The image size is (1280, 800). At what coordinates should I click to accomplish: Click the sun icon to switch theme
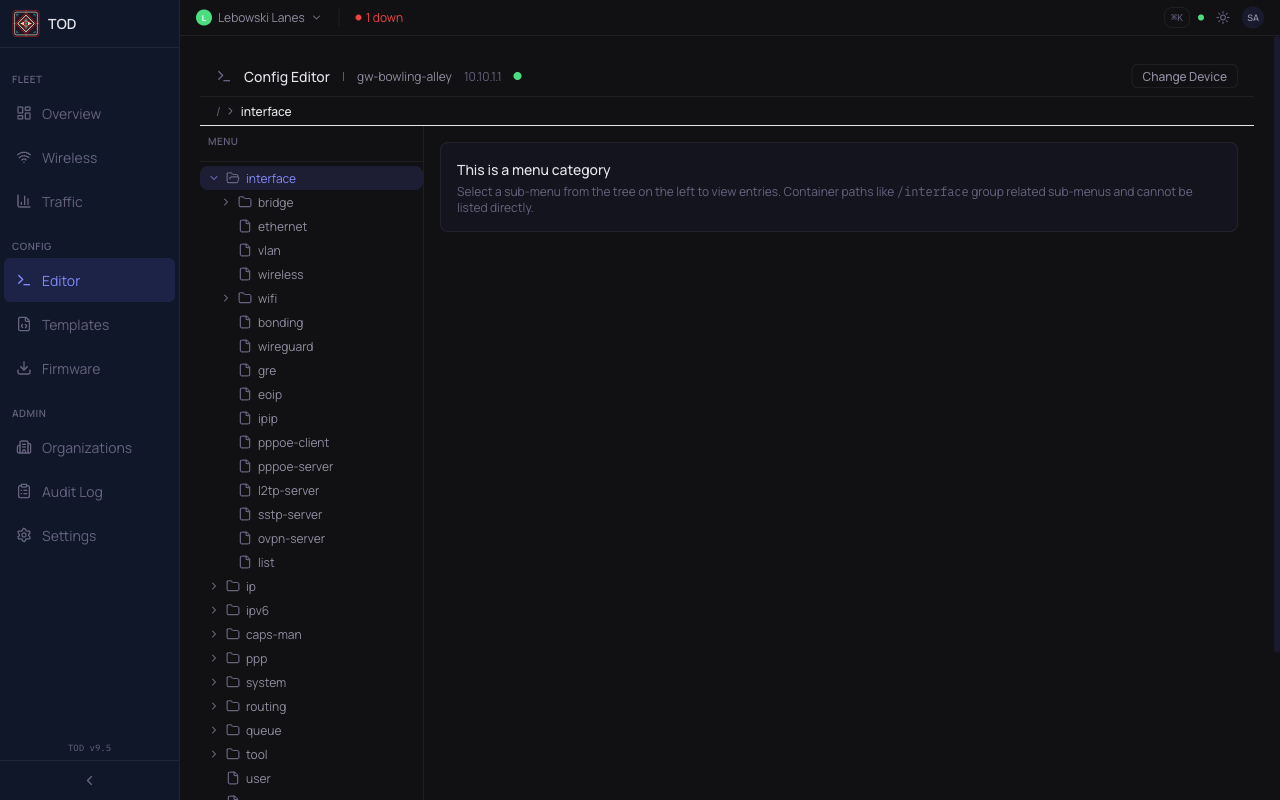(x=1222, y=17)
